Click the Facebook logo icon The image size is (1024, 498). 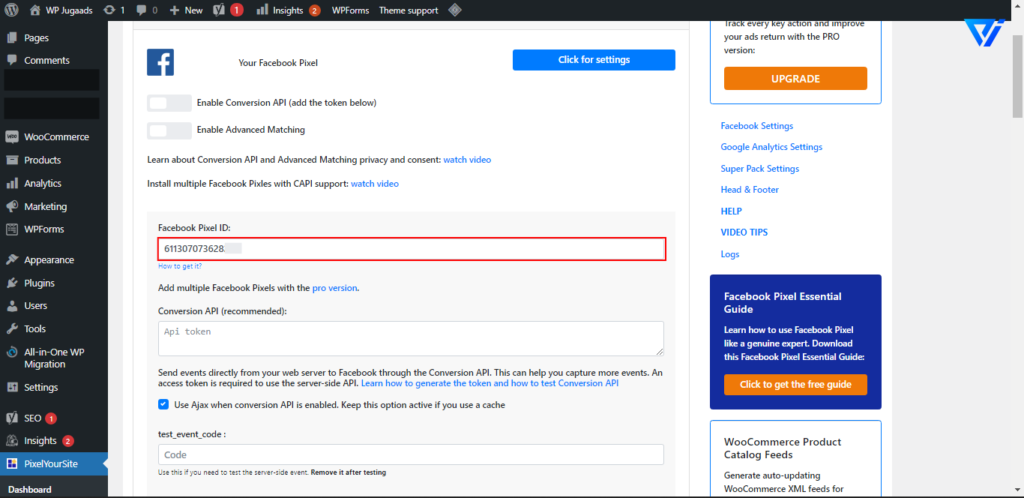tap(160, 62)
